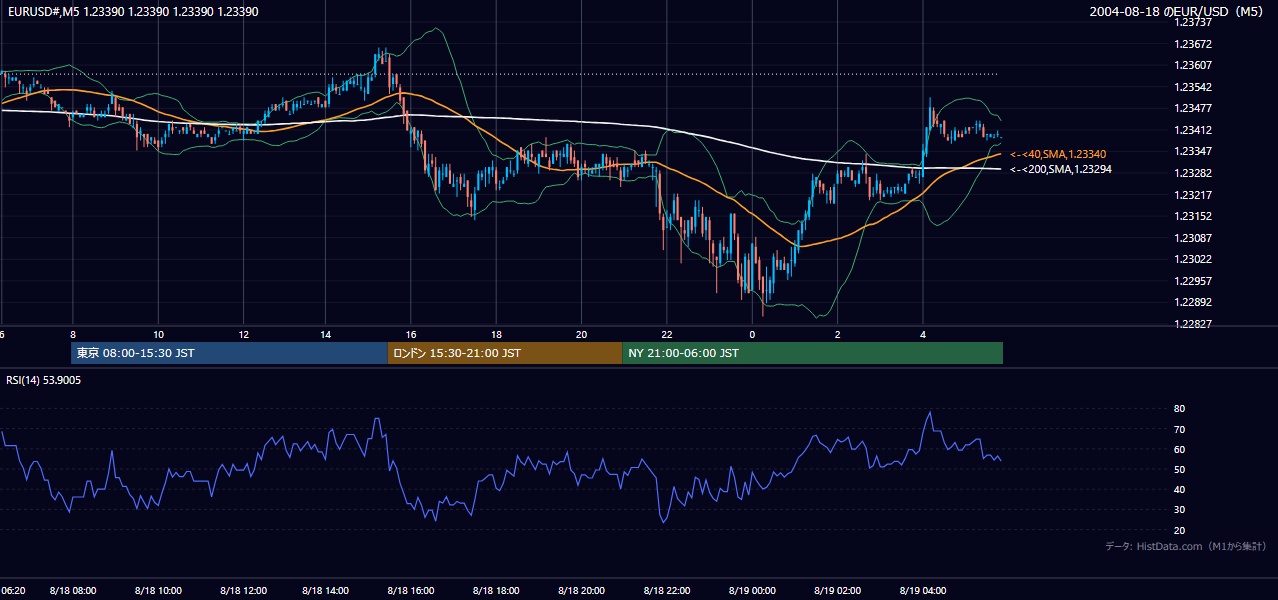Click the 8/18 22:00 time label
The width and height of the screenshot is (1278, 600).
[x=667, y=591]
